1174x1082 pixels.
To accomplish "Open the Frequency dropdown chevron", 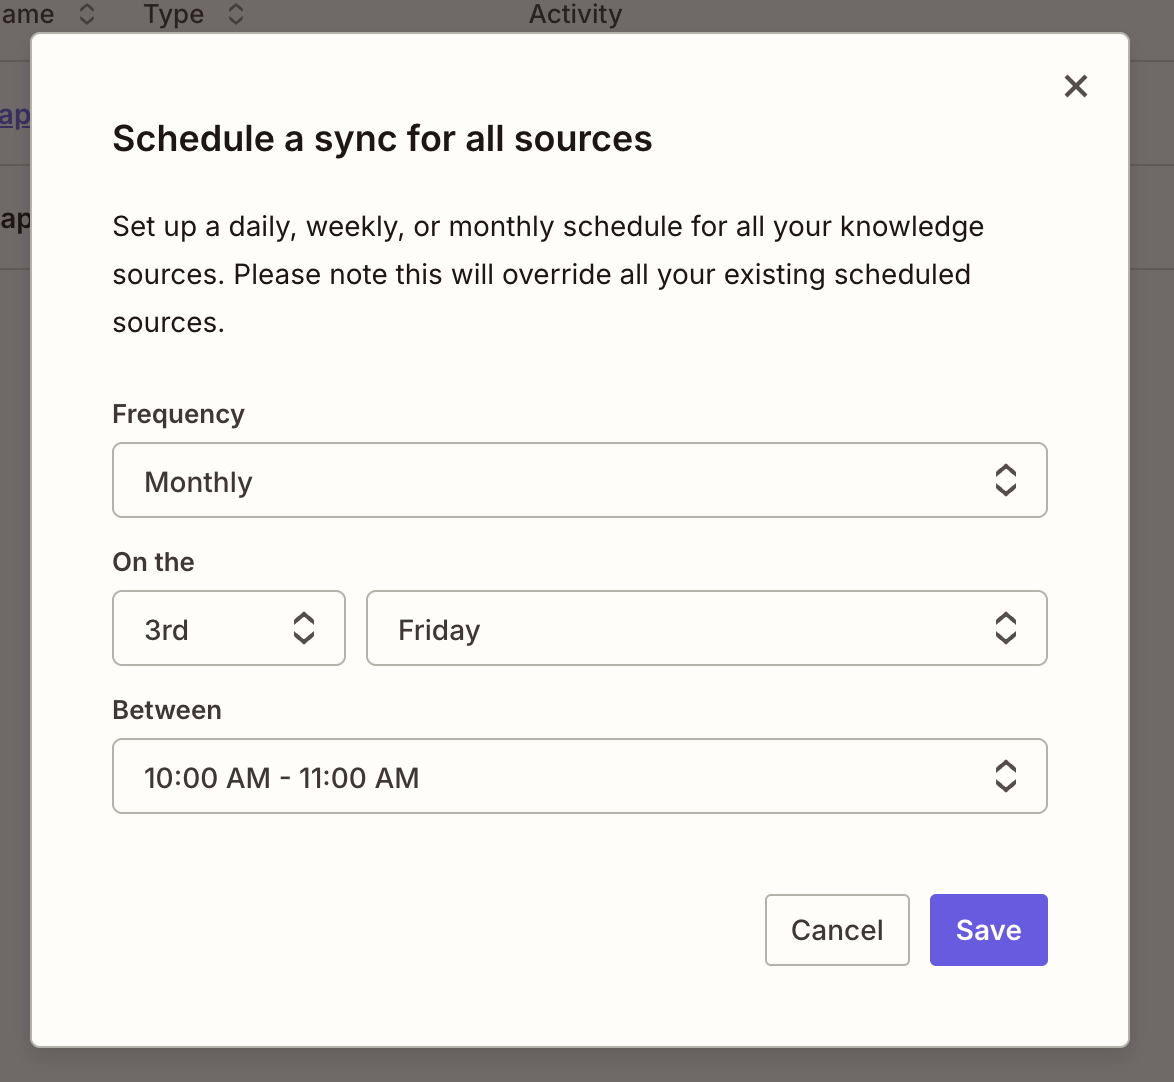I will point(1006,480).
